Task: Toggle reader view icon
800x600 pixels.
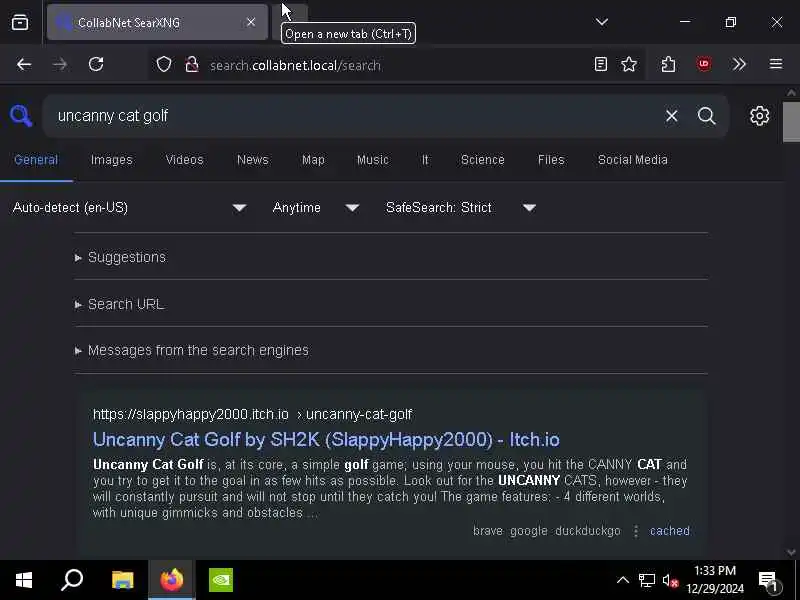Action: [x=601, y=64]
